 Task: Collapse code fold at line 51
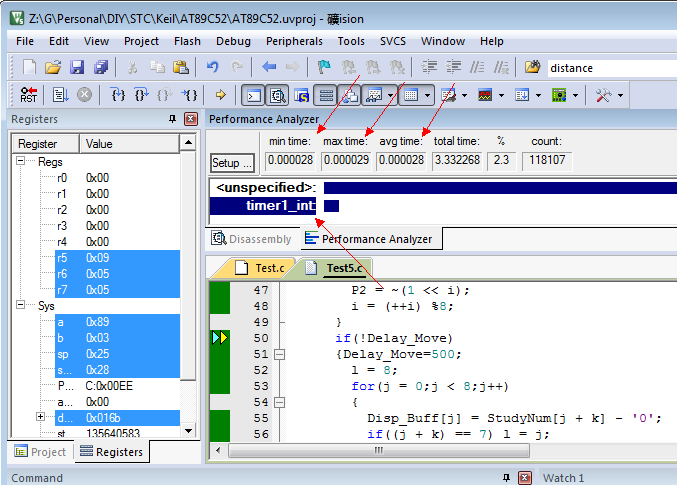[x=280, y=355]
